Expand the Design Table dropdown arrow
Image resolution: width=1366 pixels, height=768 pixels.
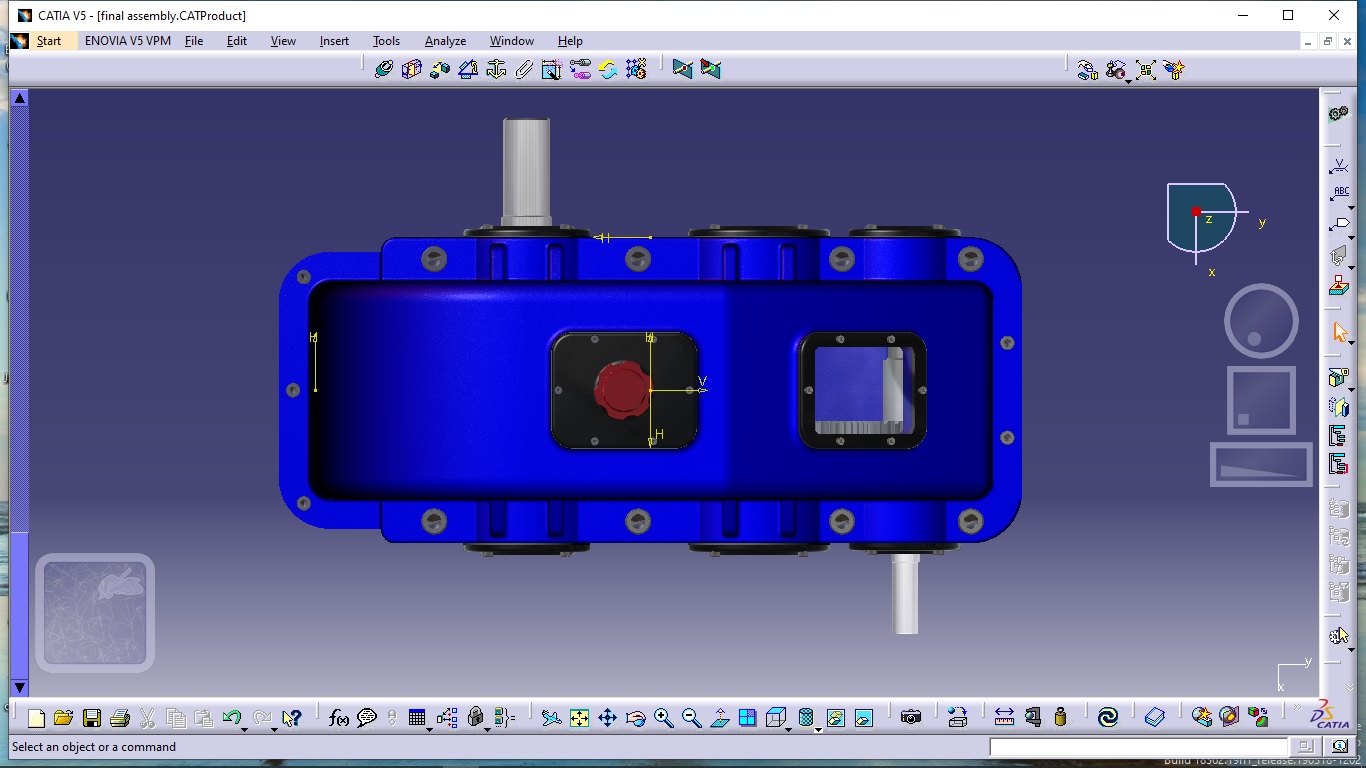(430, 729)
